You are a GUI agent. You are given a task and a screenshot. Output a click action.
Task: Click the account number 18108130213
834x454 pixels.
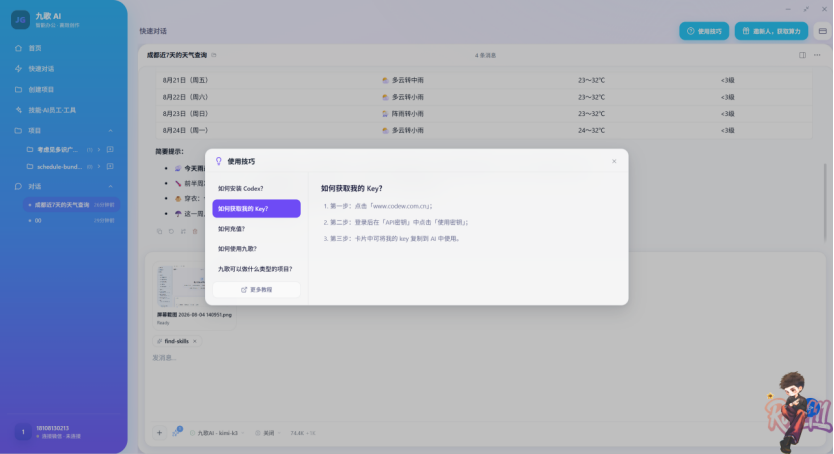pyautogui.click(x=52, y=428)
